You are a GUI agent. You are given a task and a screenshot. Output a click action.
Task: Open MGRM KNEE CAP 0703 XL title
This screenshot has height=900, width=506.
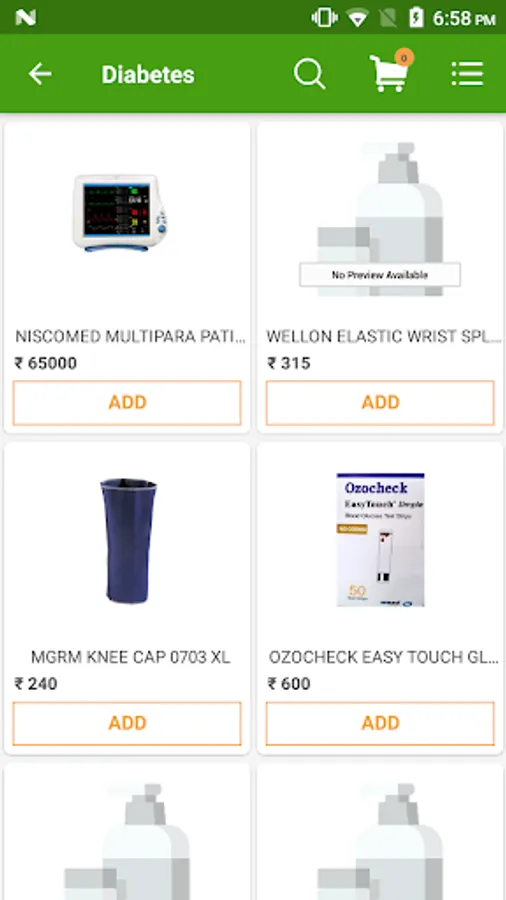click(131, 657)
